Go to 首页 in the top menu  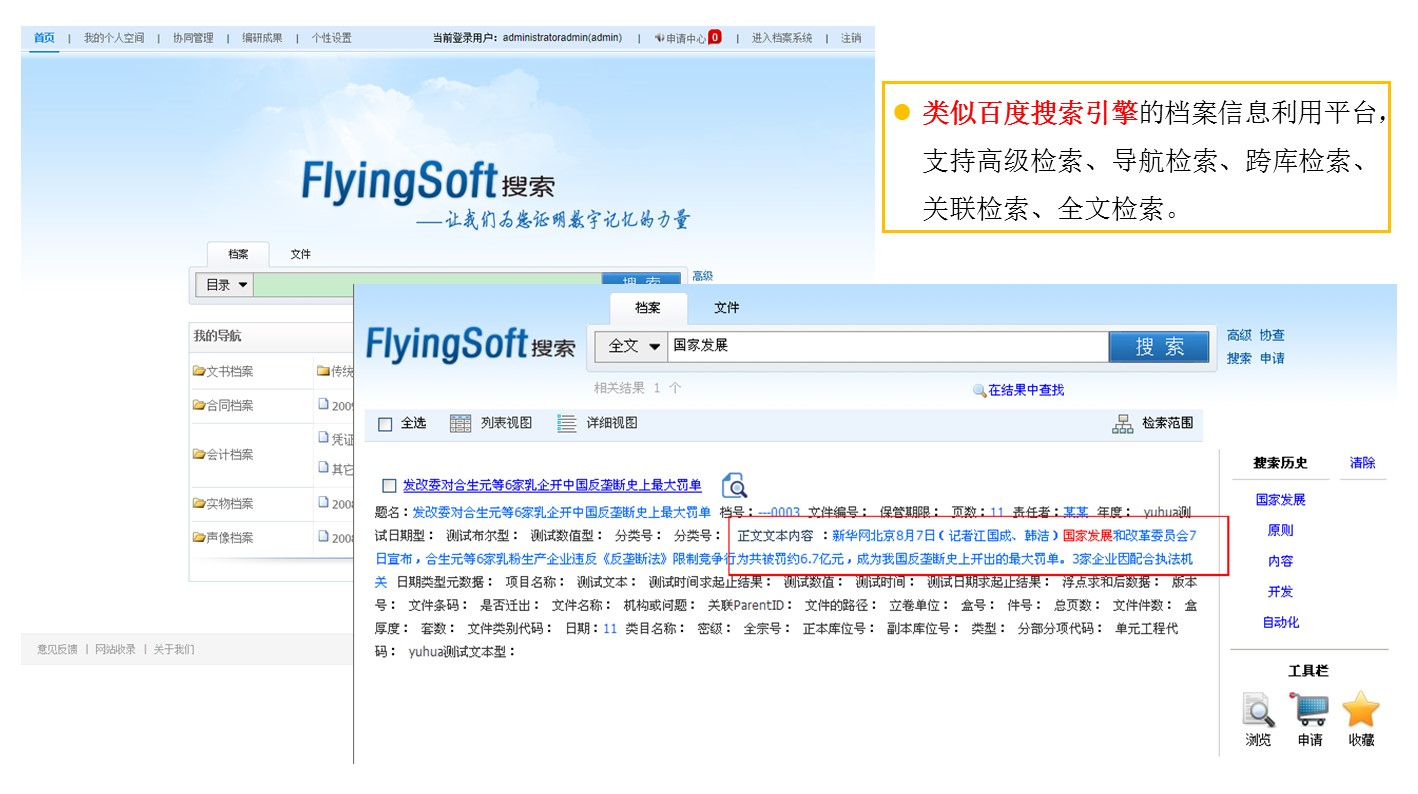(x=44, y=38)
